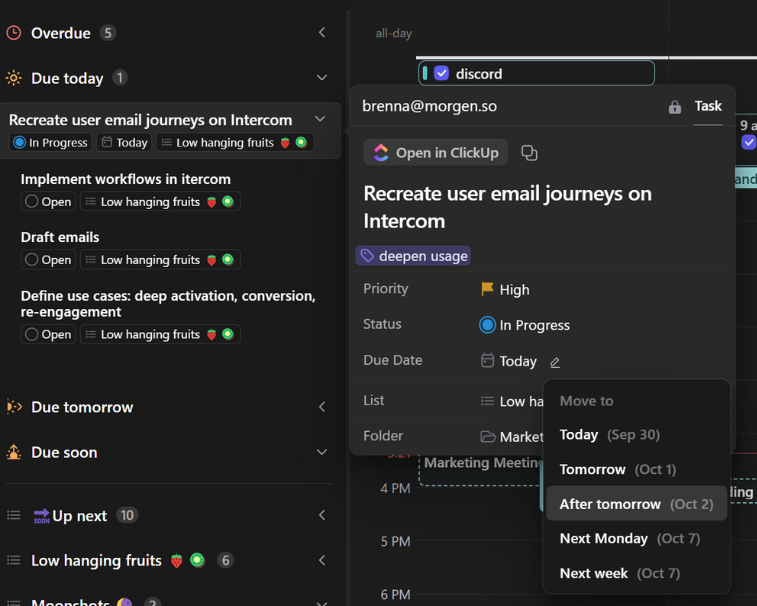Viewport: 757px width, 606px height.
Task: Expand the Up next list chevron
Action: click(x=322, y=515)
